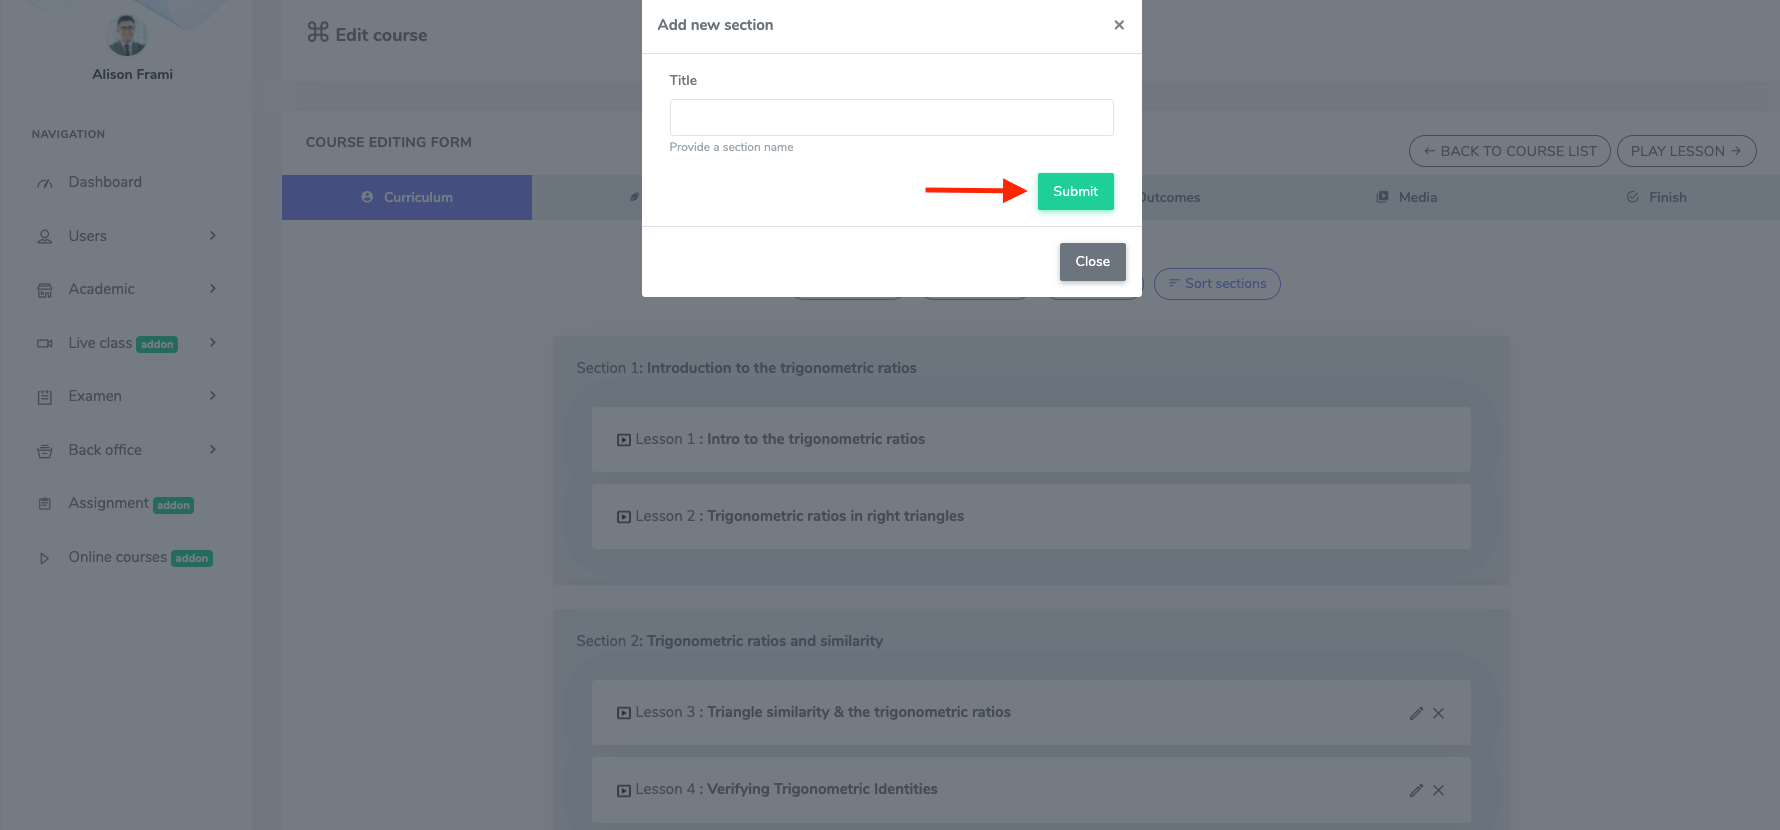The height and width of the screenshot is (830, 1780).
Task: Go to the Finish tab
Action: pyautogui.click(x=1657, y=198)
